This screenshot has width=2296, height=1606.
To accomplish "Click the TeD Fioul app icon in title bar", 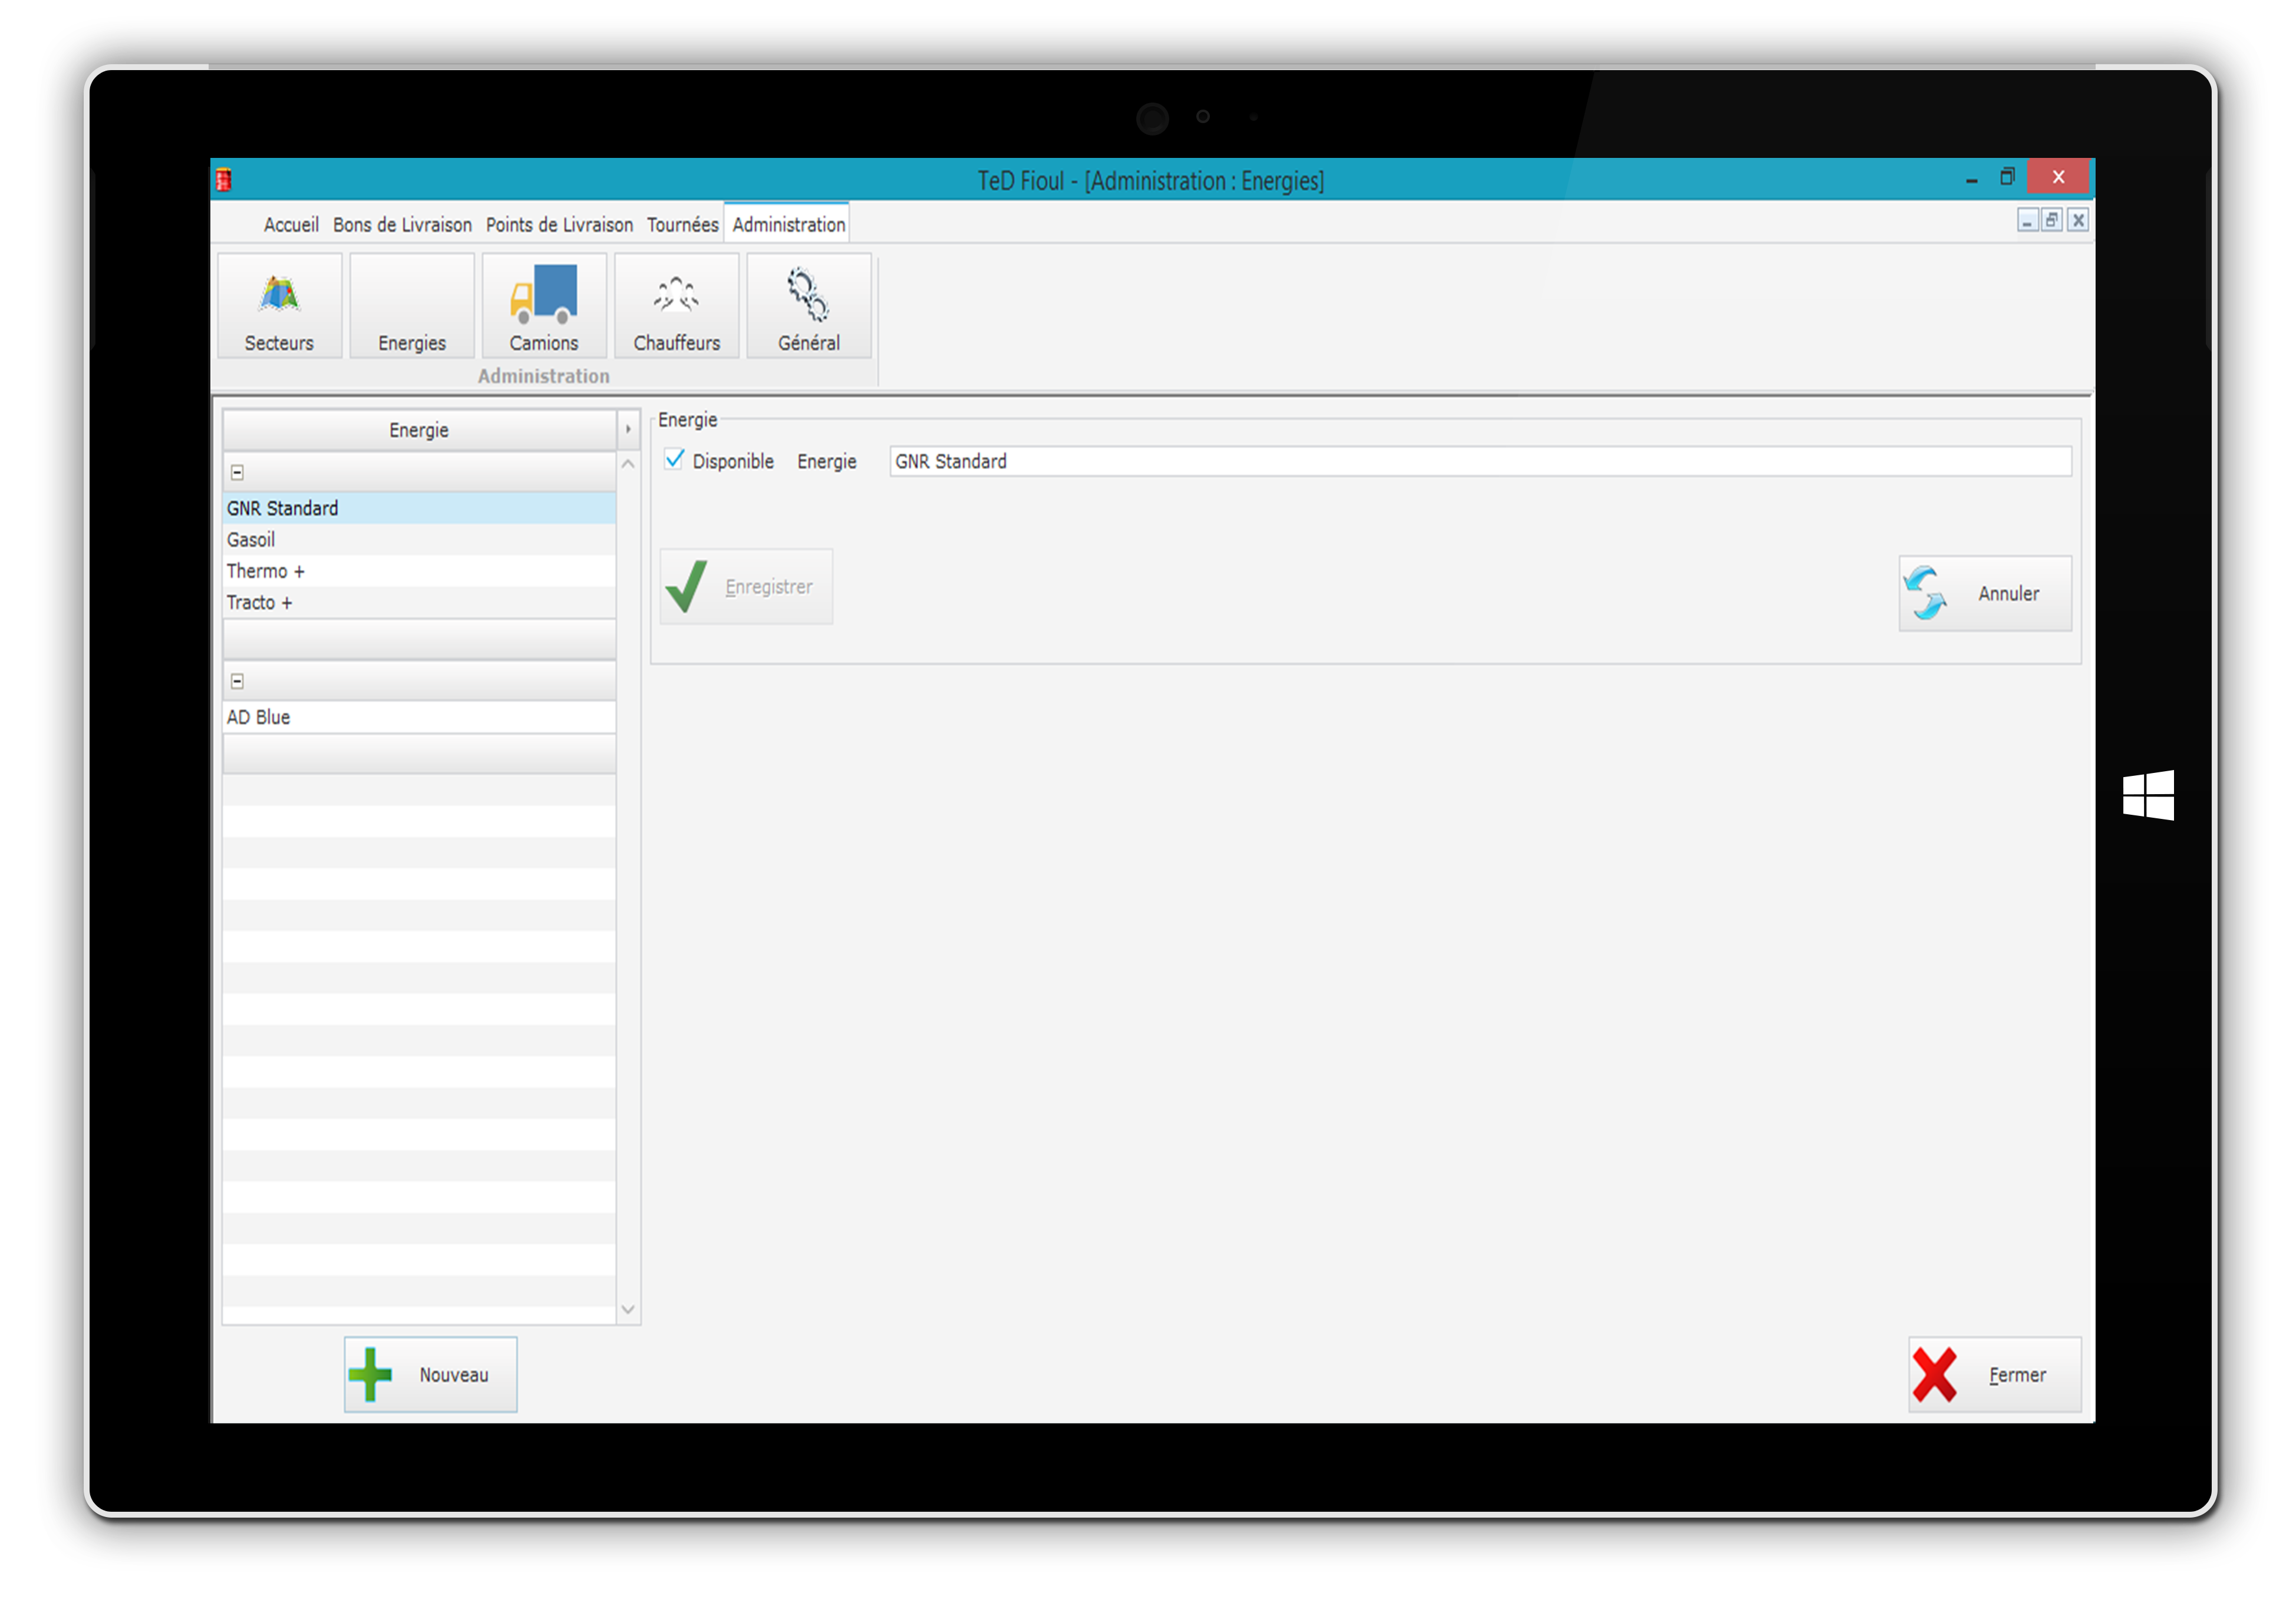I will 224,180.
